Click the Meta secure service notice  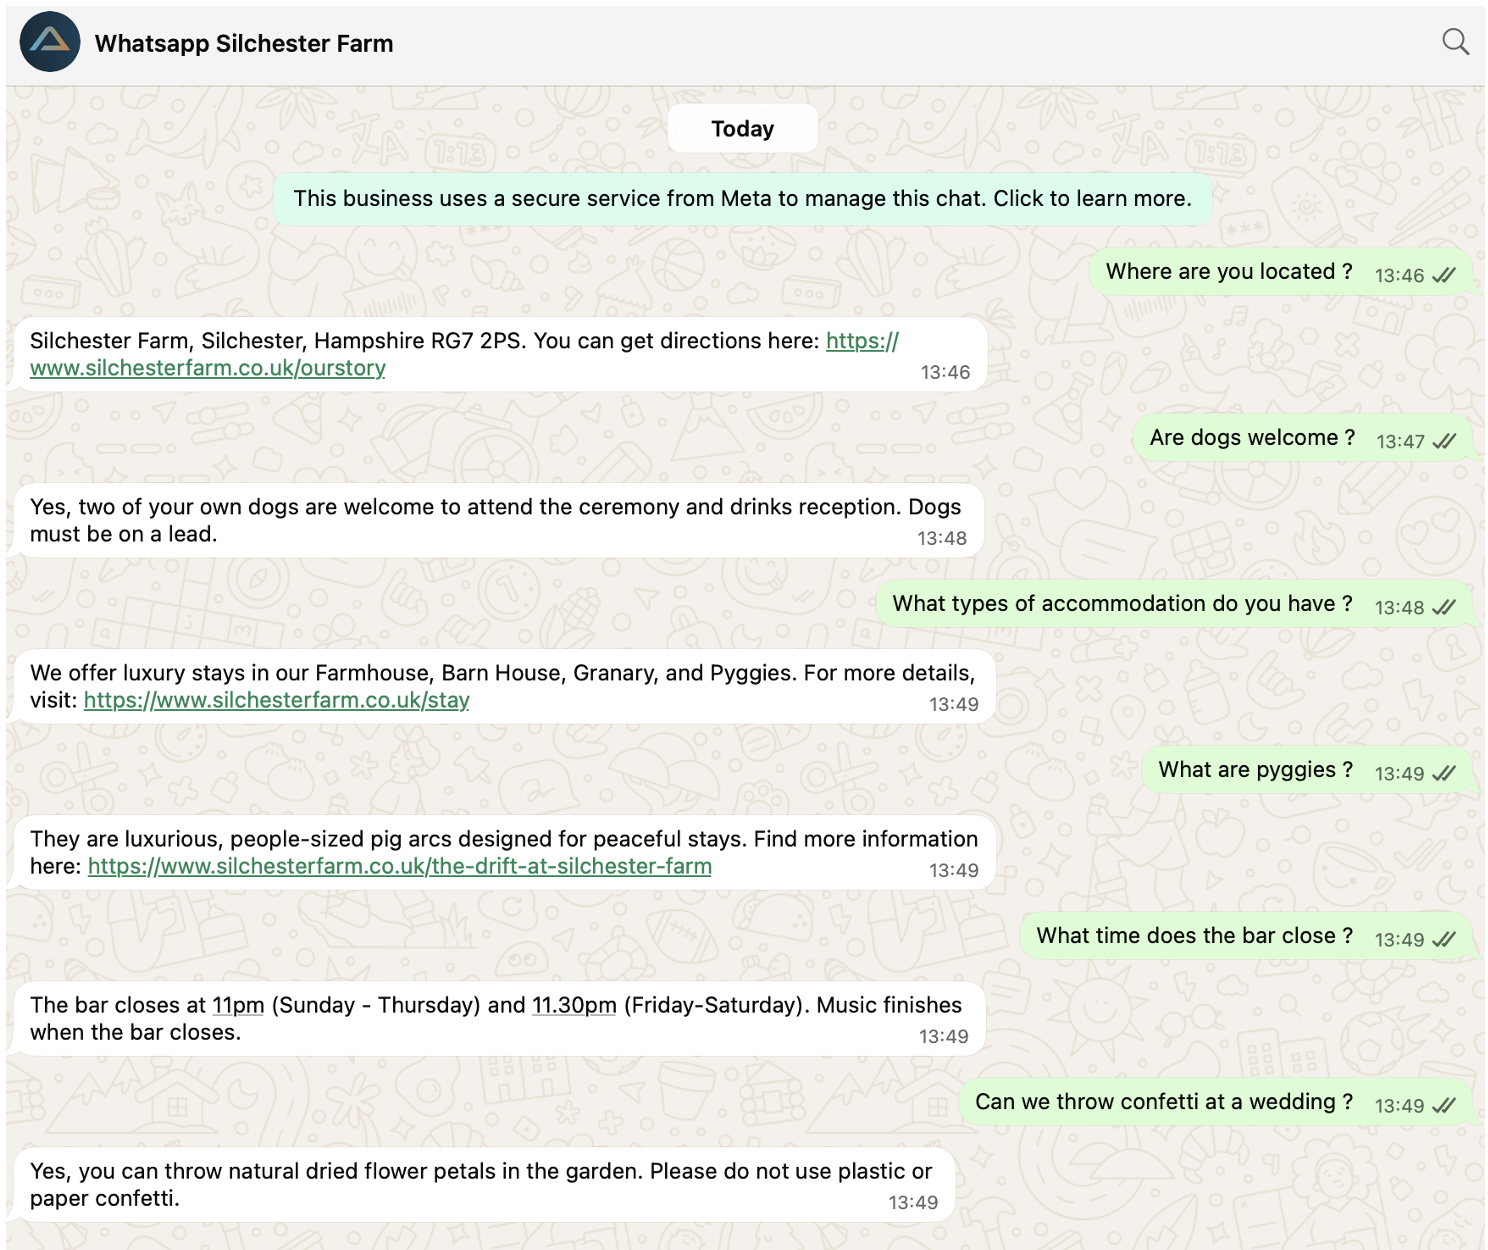[x=742, y=198]
